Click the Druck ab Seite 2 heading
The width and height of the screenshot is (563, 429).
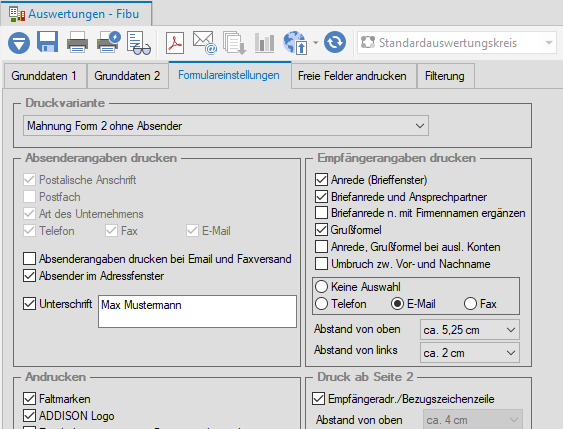coord(365,377)
